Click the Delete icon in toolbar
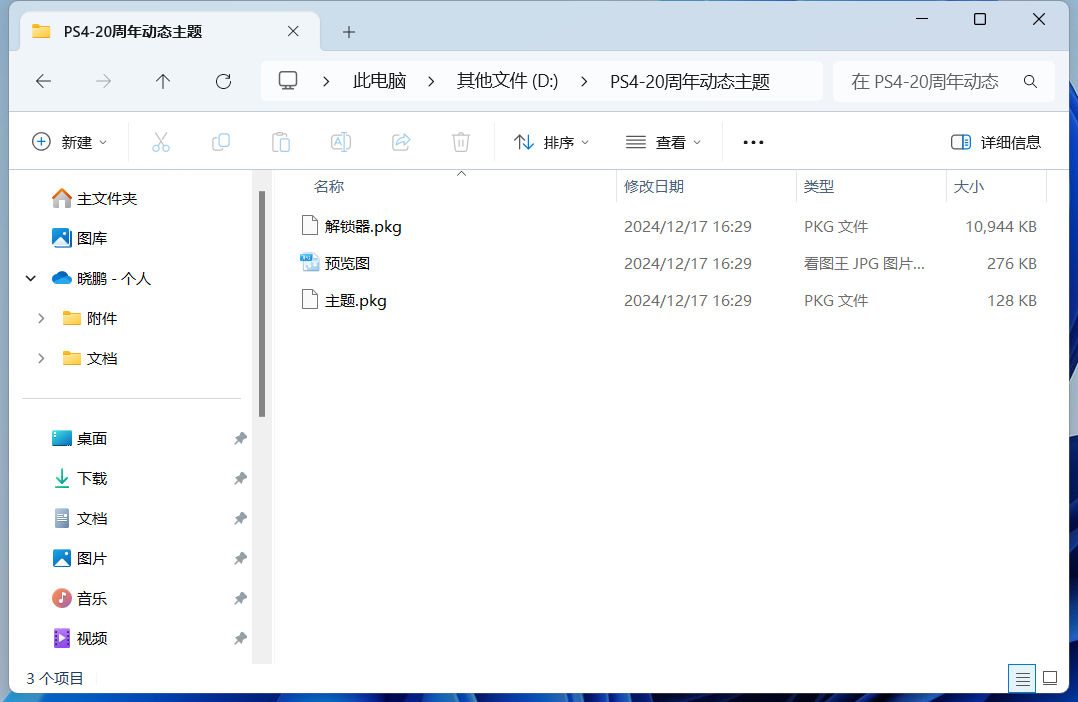This screenshot has height=702, width=1078. [x=460, y=142]
